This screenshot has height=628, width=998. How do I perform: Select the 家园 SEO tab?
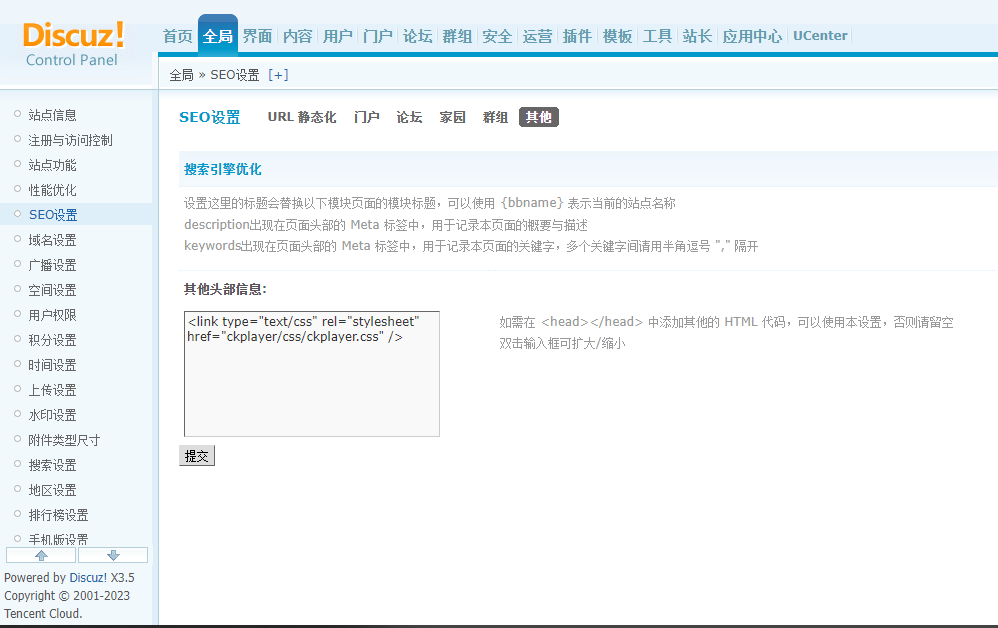pos(452,117)
